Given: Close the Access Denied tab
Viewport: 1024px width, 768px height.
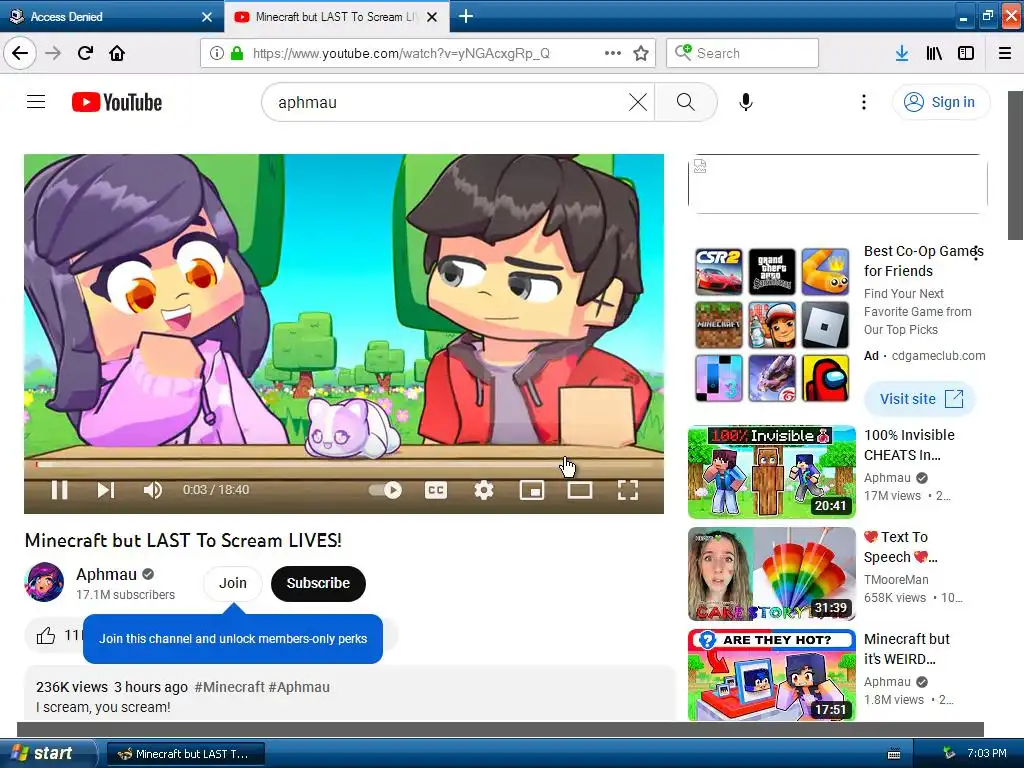Looking at the screenshot, I should click(206, 17).
